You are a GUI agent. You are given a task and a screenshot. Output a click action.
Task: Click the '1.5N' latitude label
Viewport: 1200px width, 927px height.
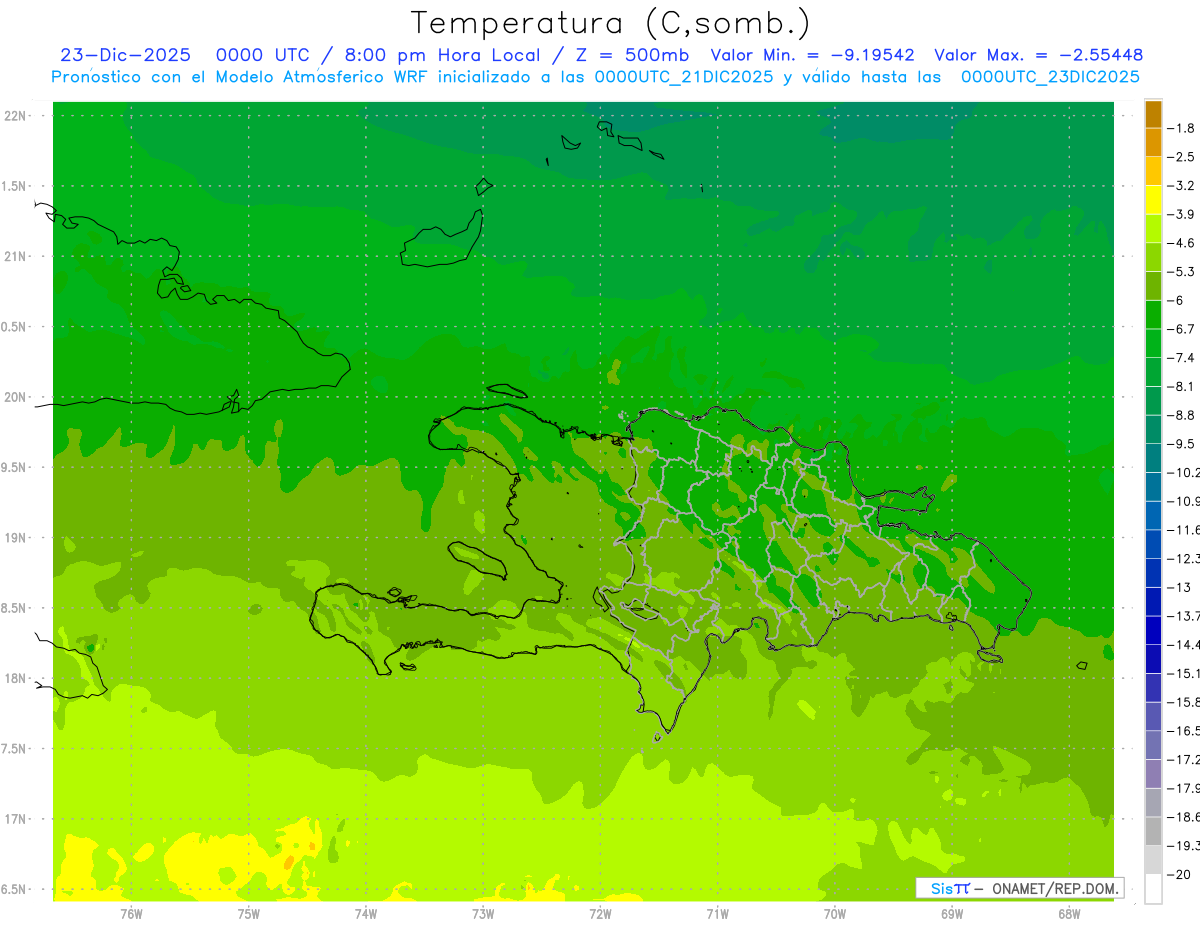click(12, 186)
